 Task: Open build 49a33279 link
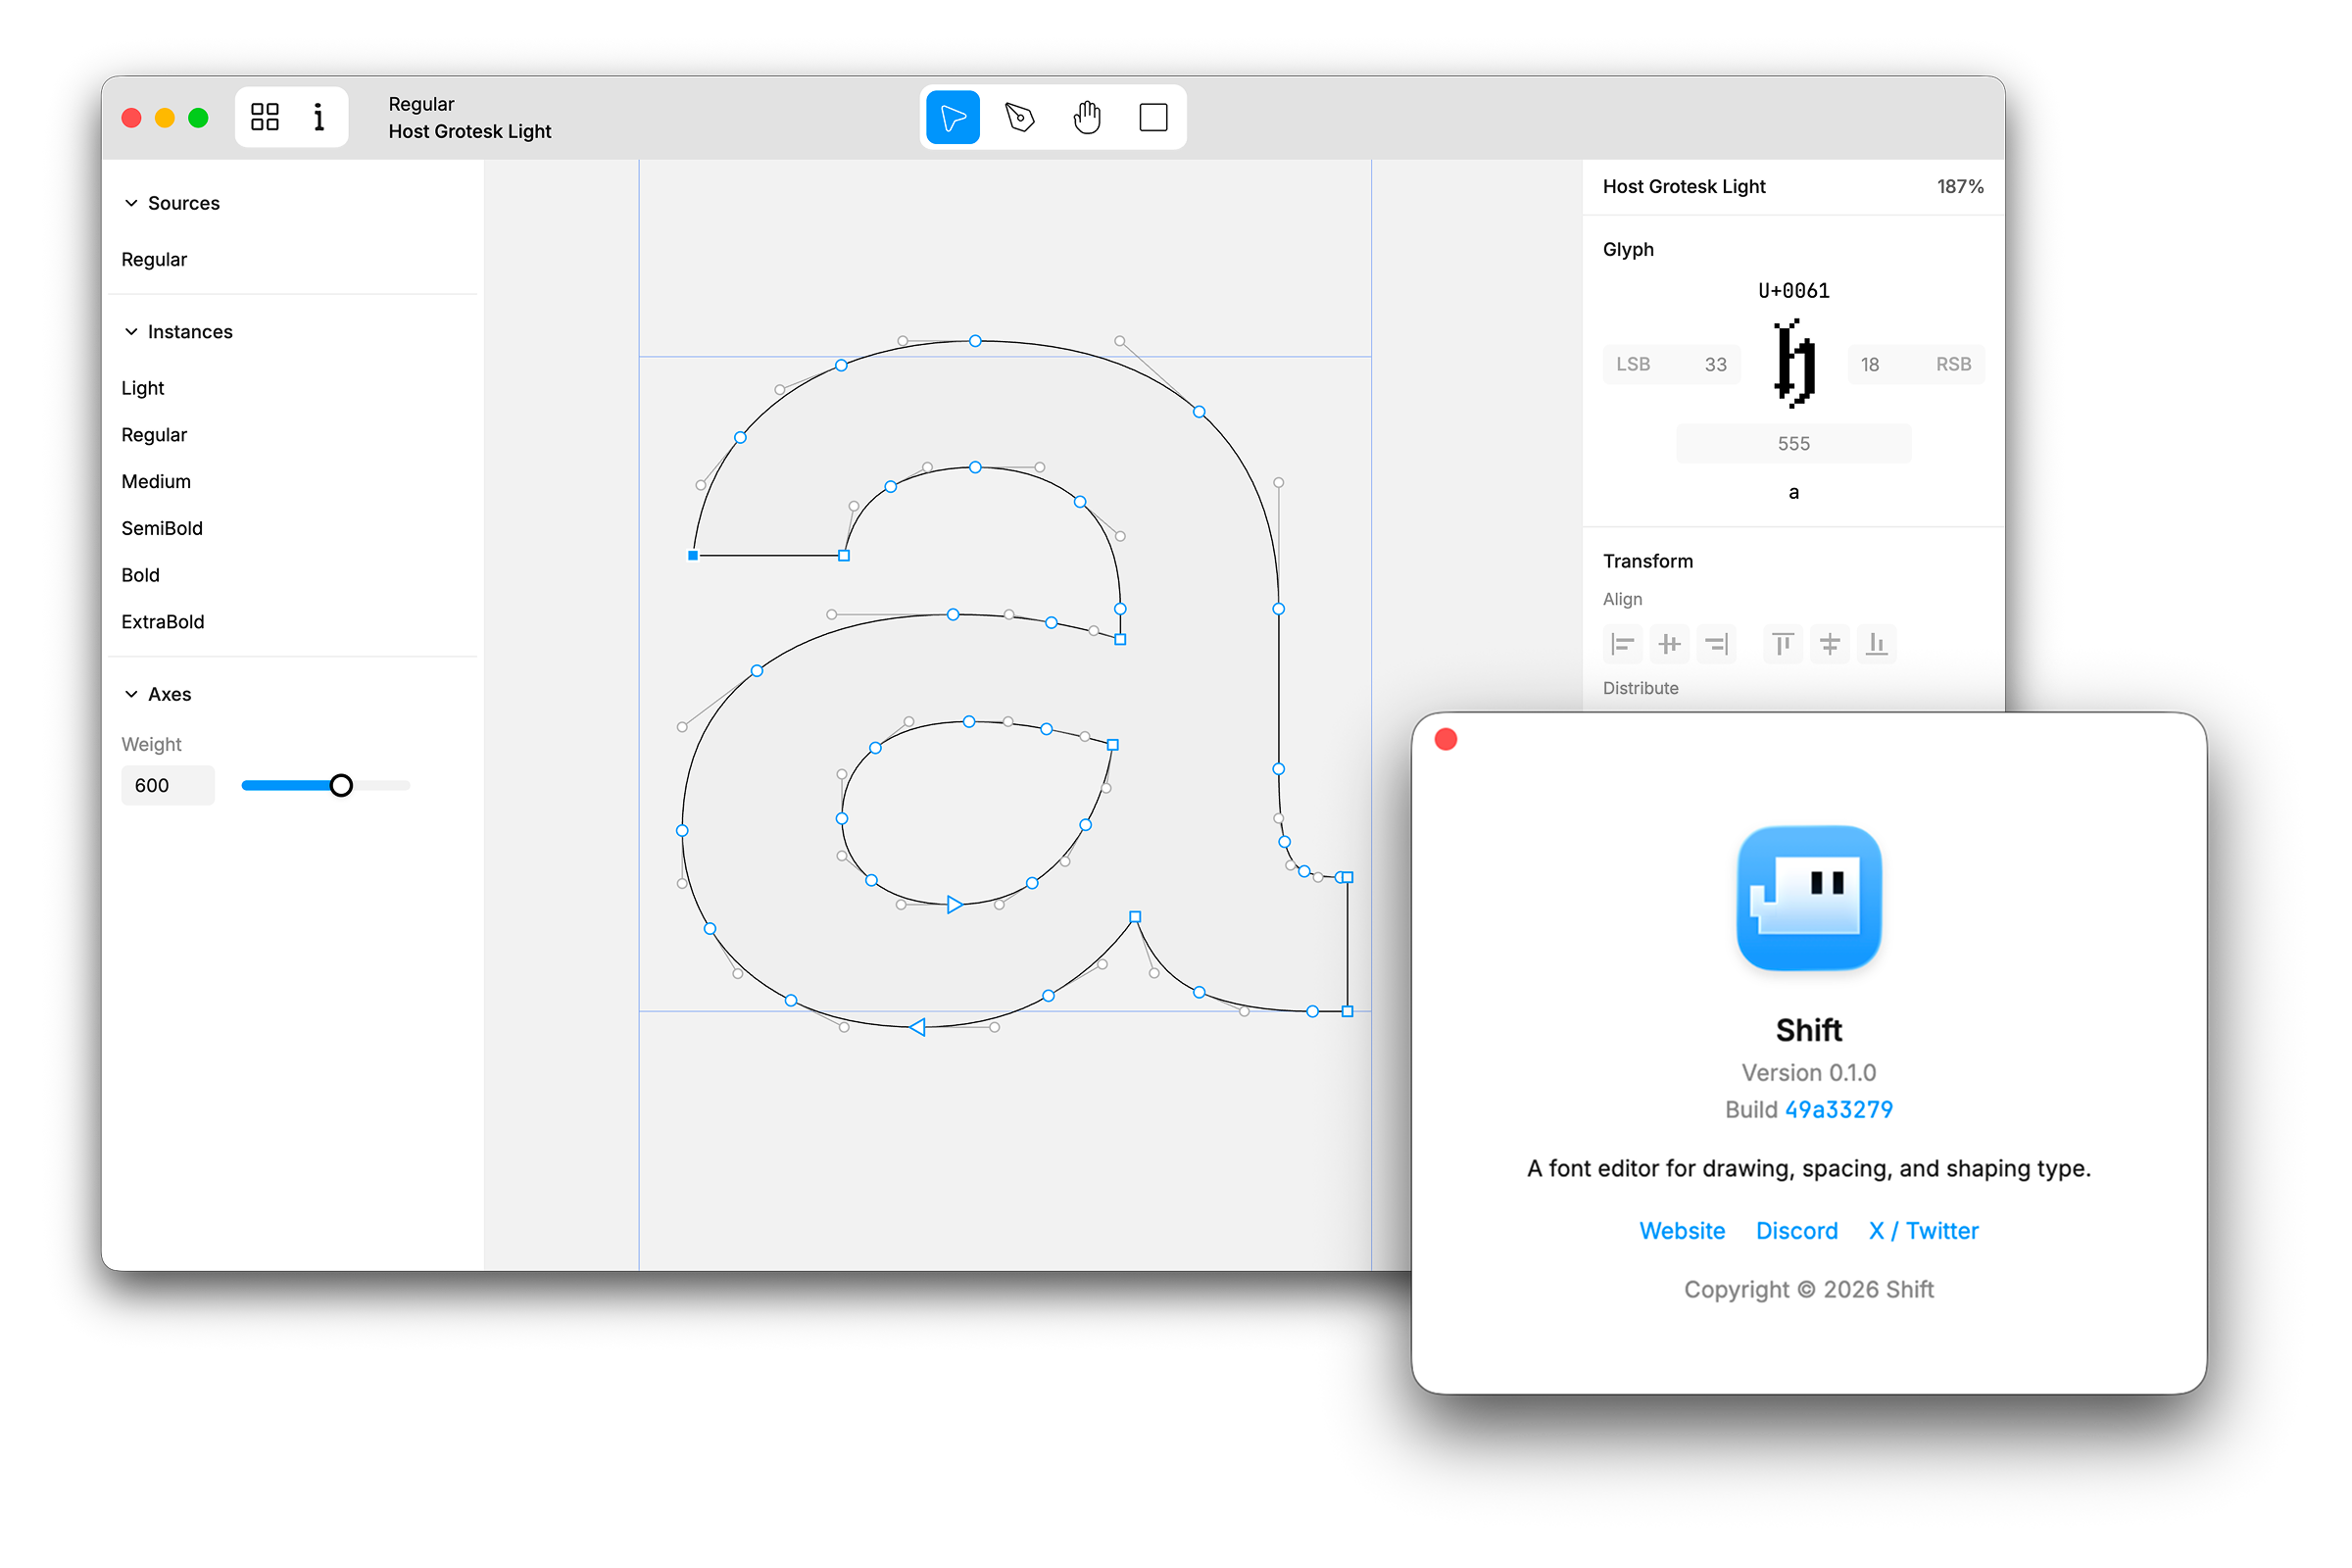pyautogui.click(x=1839, y=1110)
